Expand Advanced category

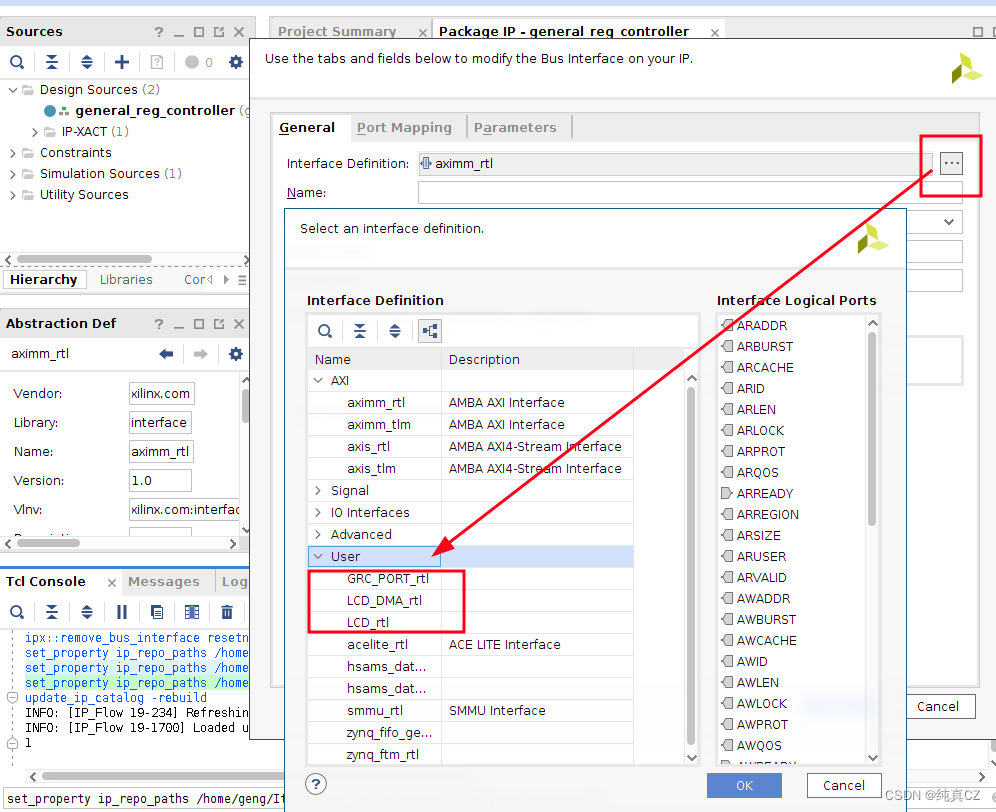318,534
